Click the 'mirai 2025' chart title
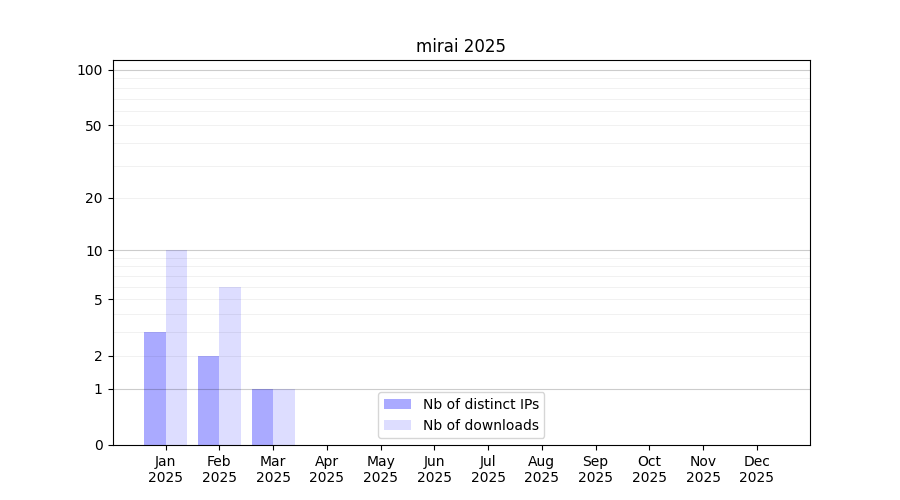900x500 pixels. click(461, 46)
